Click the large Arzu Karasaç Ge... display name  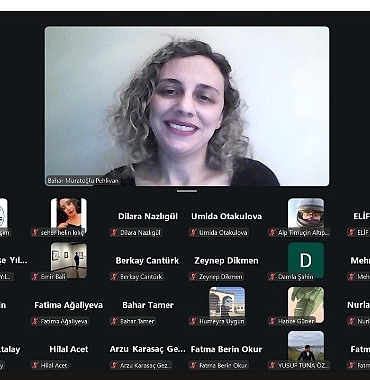(x=148, y=349)
